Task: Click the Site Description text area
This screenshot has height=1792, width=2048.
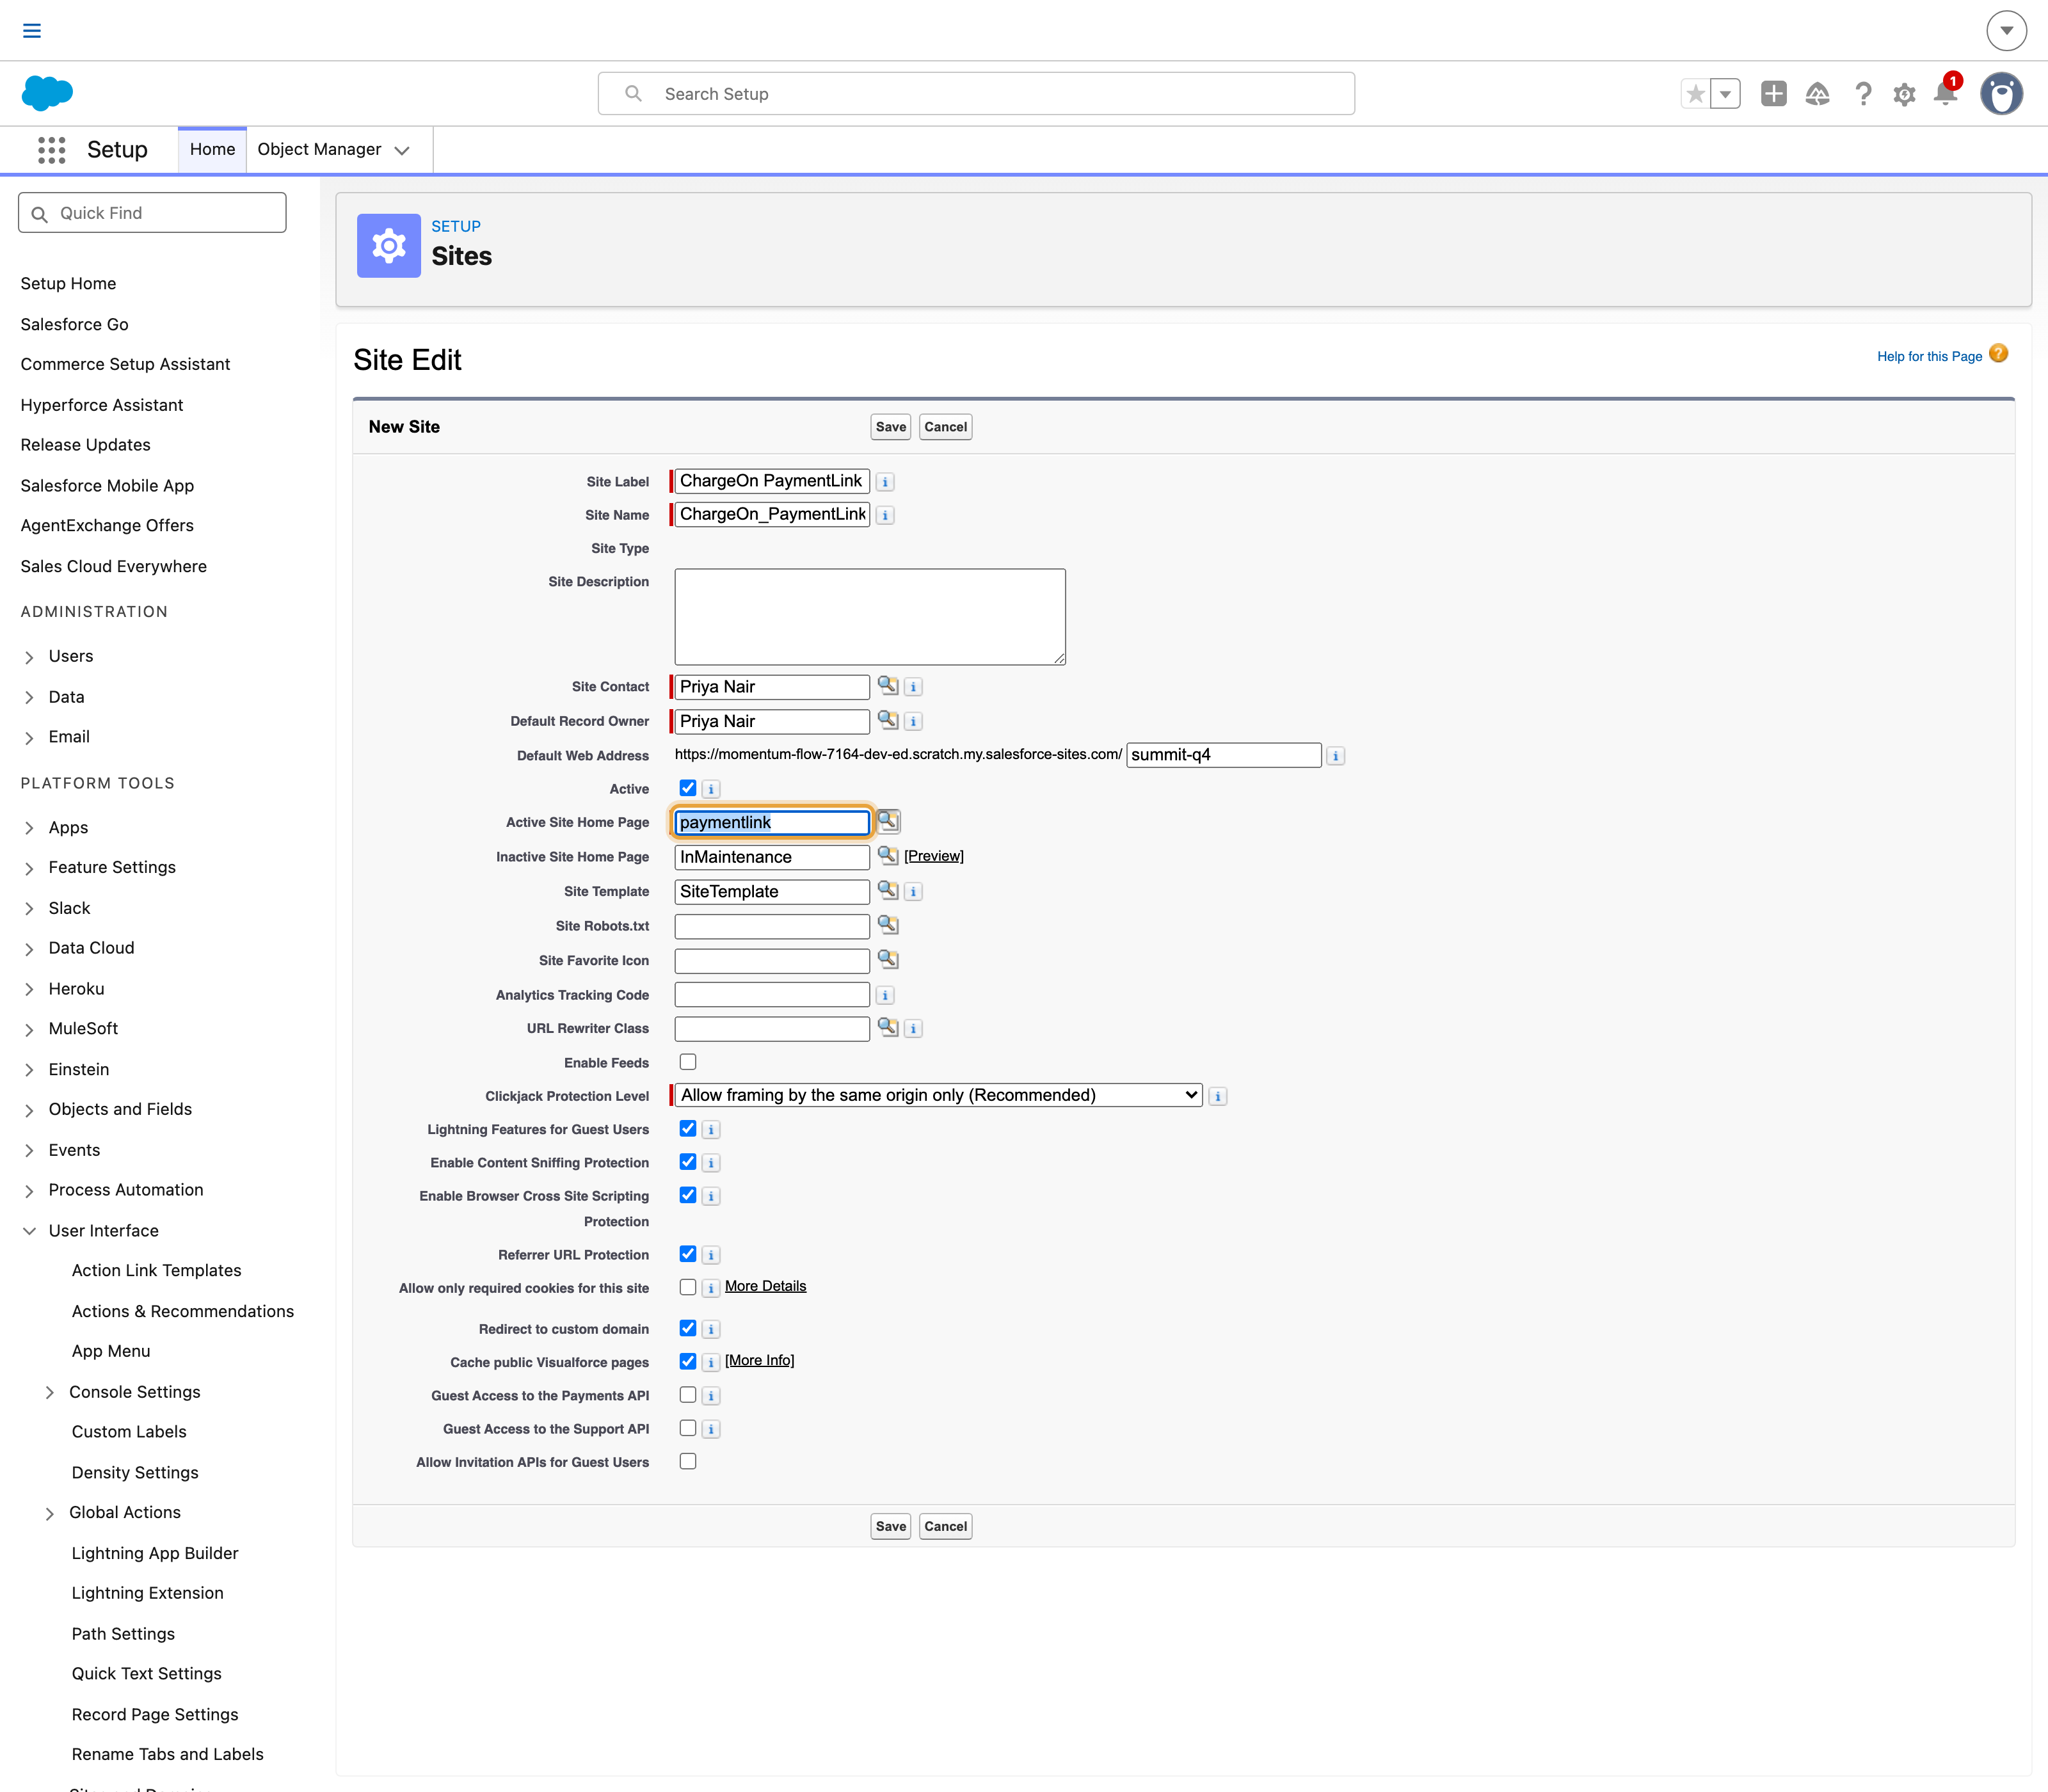Action: click(870, 617)
